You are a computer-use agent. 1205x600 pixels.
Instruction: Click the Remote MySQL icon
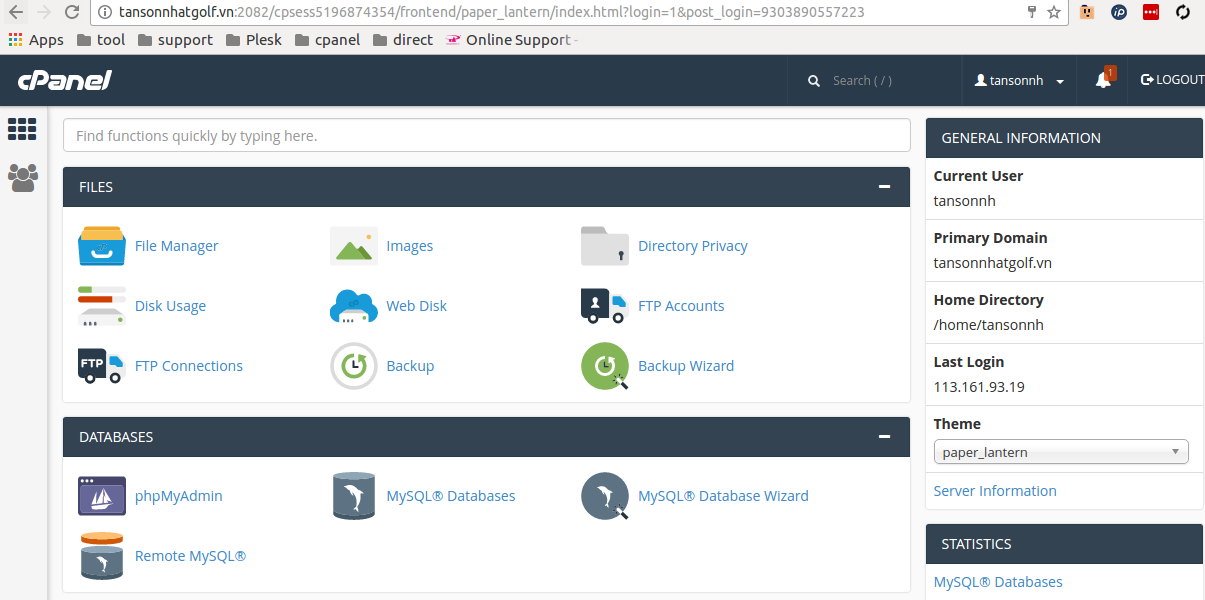tap(102, 556)
